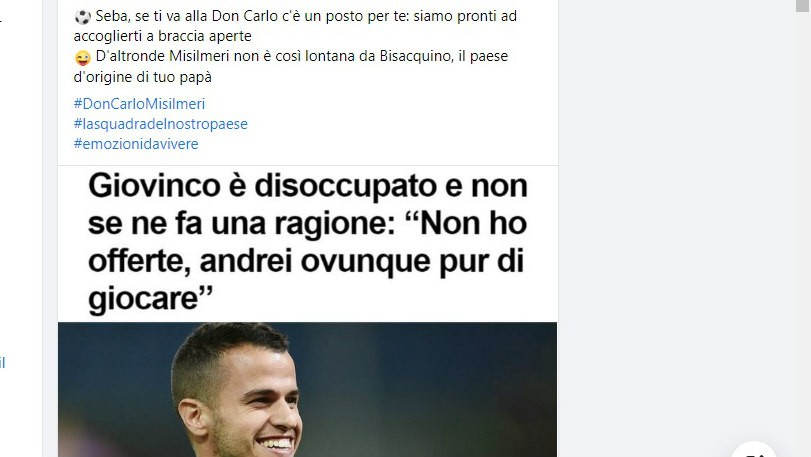
Task: Click the scrollbar track below the thumb
Action: pyautogui.click(x=803, y=233)
